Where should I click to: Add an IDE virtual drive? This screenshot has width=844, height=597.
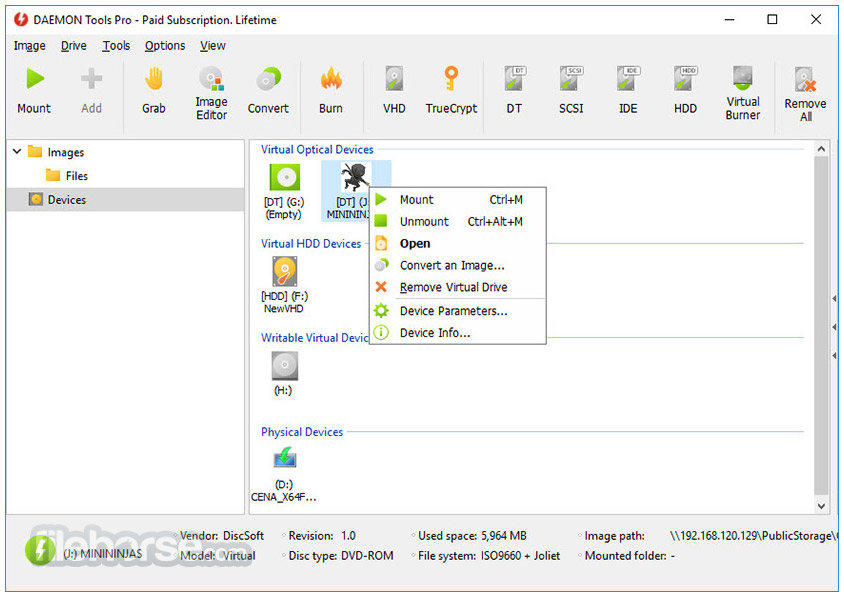pos(628,79)
